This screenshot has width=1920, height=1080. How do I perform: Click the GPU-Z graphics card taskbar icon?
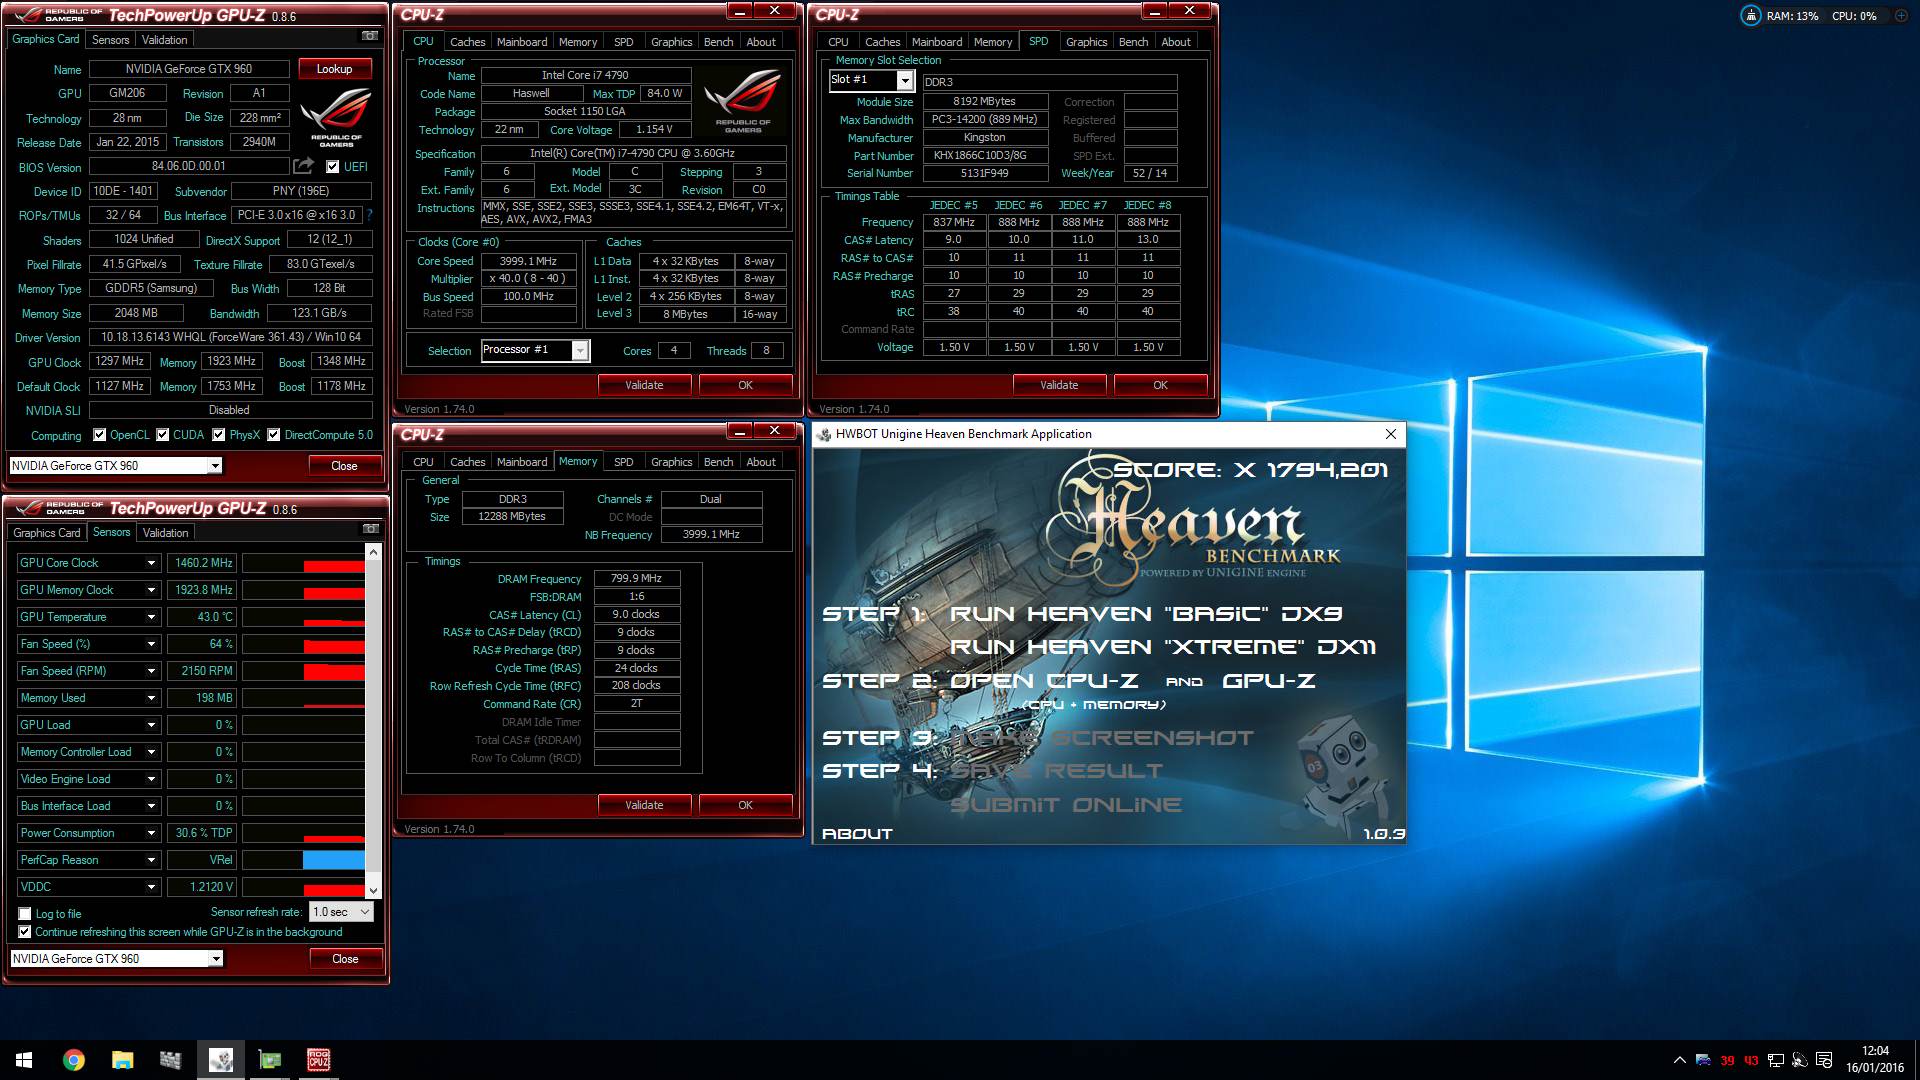(x=269, y=1060)
